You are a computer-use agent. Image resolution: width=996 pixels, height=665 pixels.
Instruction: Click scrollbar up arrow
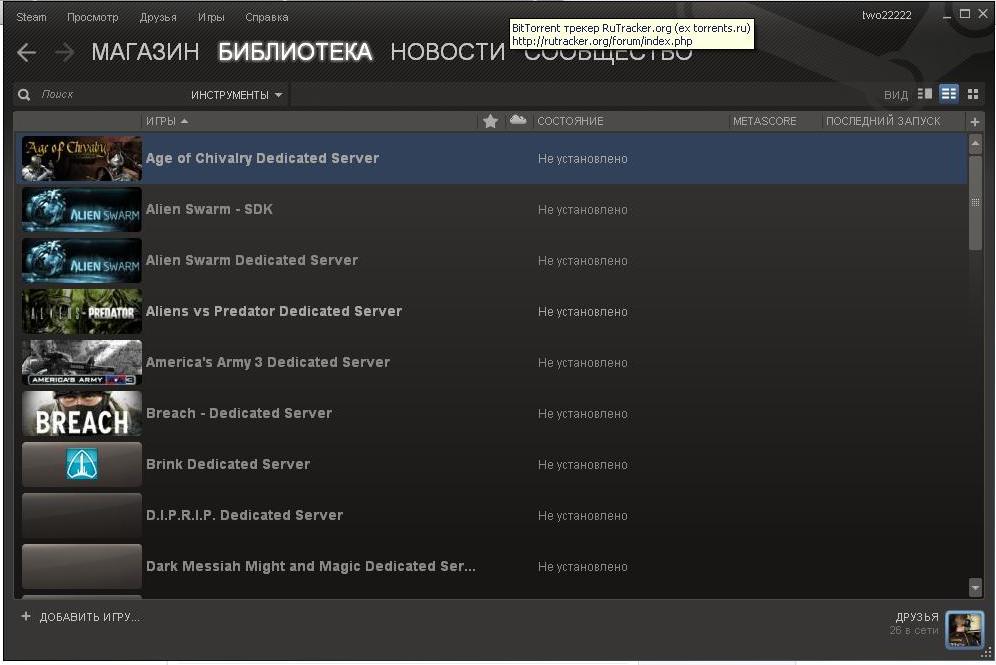[976, 144]
